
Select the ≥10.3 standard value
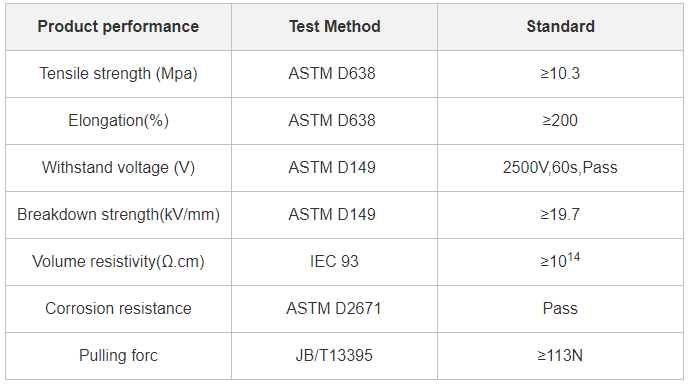560,74
